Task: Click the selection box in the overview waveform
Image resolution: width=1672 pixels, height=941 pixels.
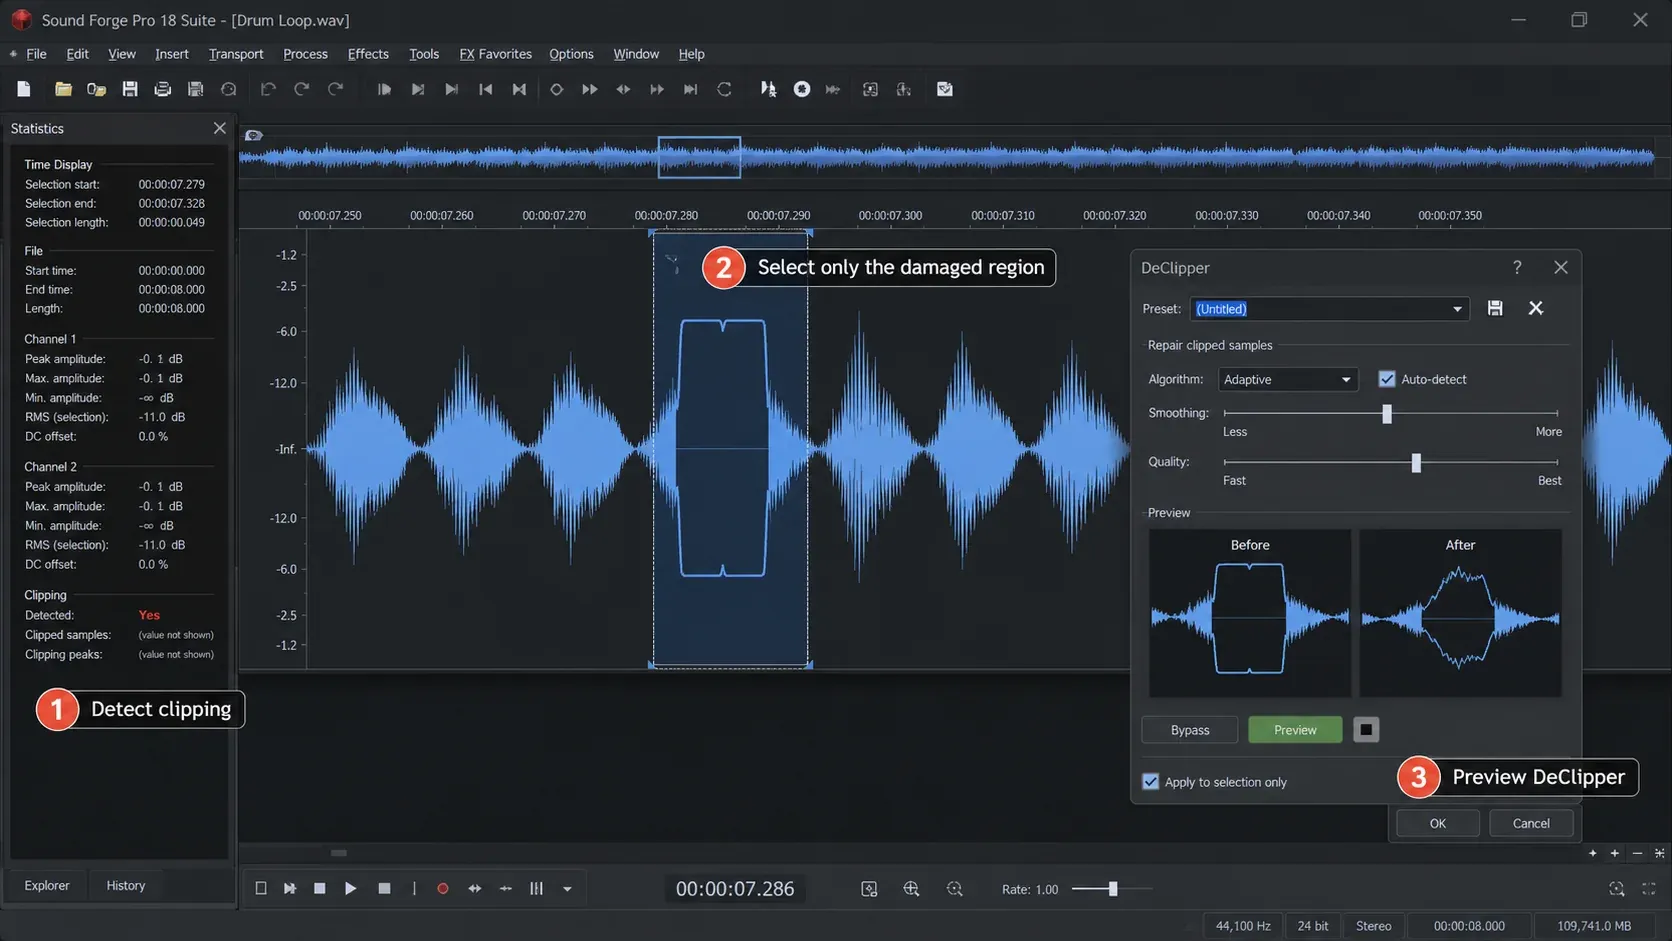Action: (x=699, y=157)
